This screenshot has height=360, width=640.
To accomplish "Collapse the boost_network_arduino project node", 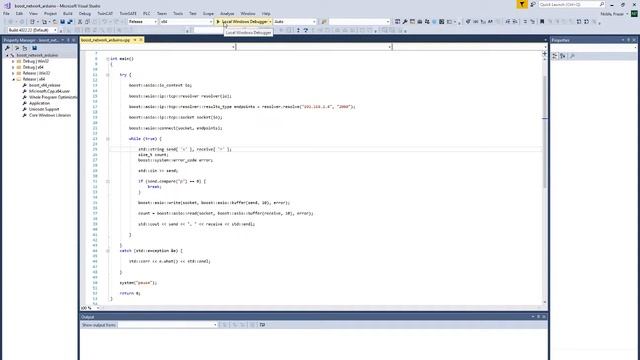I will [x=7, y=55].
